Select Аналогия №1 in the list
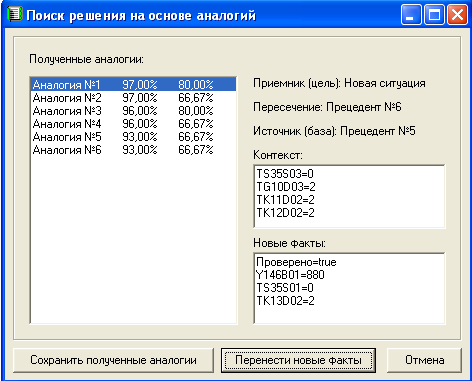The height and width of the screenshot is (381, 472). click(x=133, y=84)
